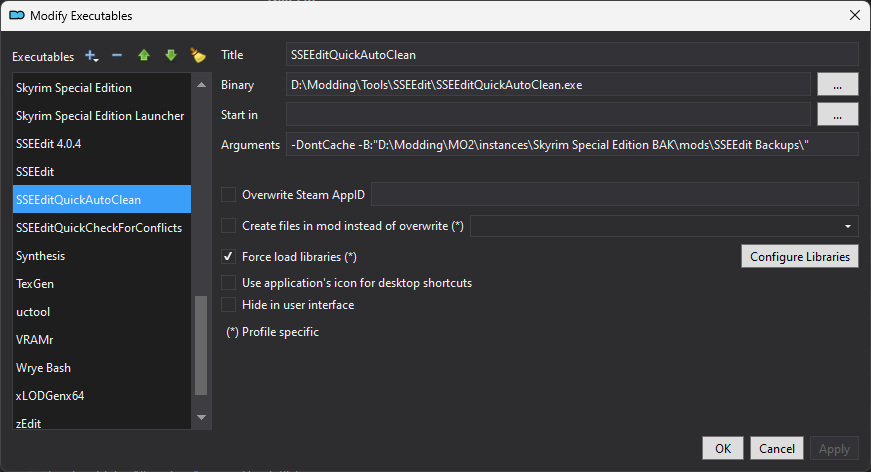Move executable up with green arrow

(x=144, y=56)
